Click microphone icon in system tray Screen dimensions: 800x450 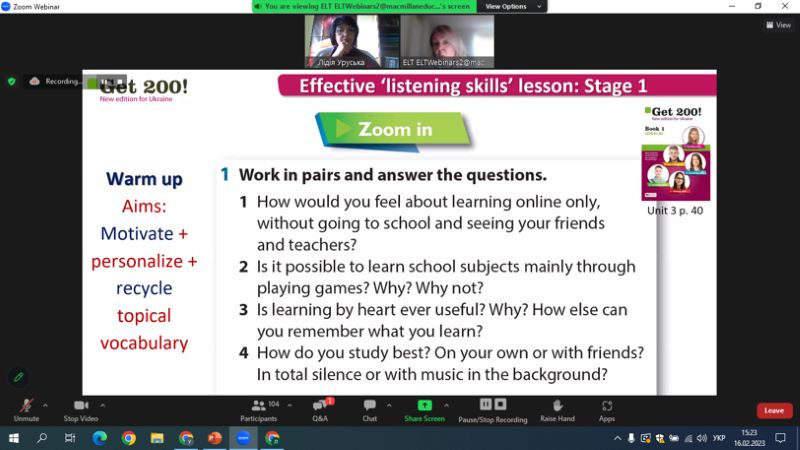pos(631,438)
